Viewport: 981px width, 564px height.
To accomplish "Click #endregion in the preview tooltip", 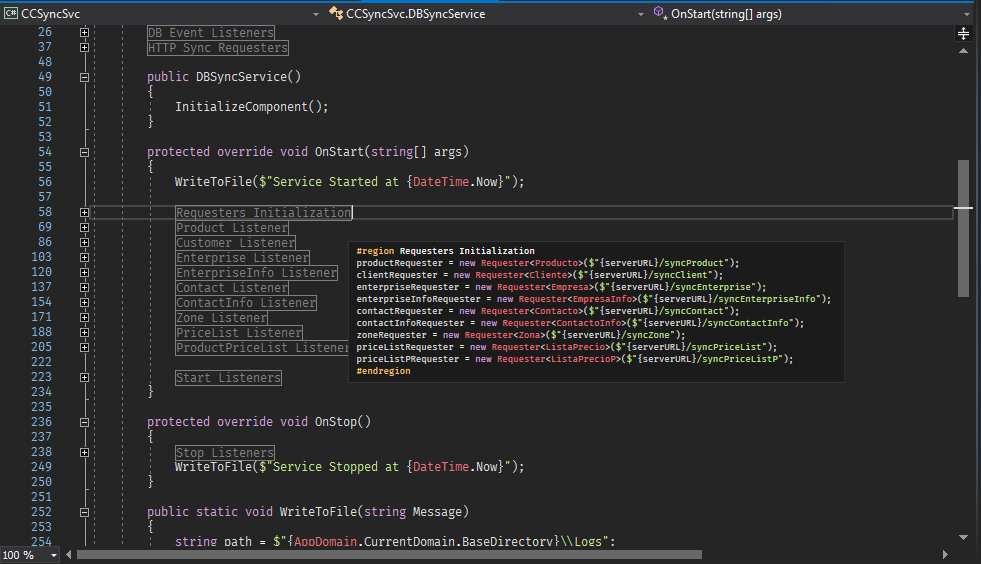I will pyautogui.click(x=384, y=371).
